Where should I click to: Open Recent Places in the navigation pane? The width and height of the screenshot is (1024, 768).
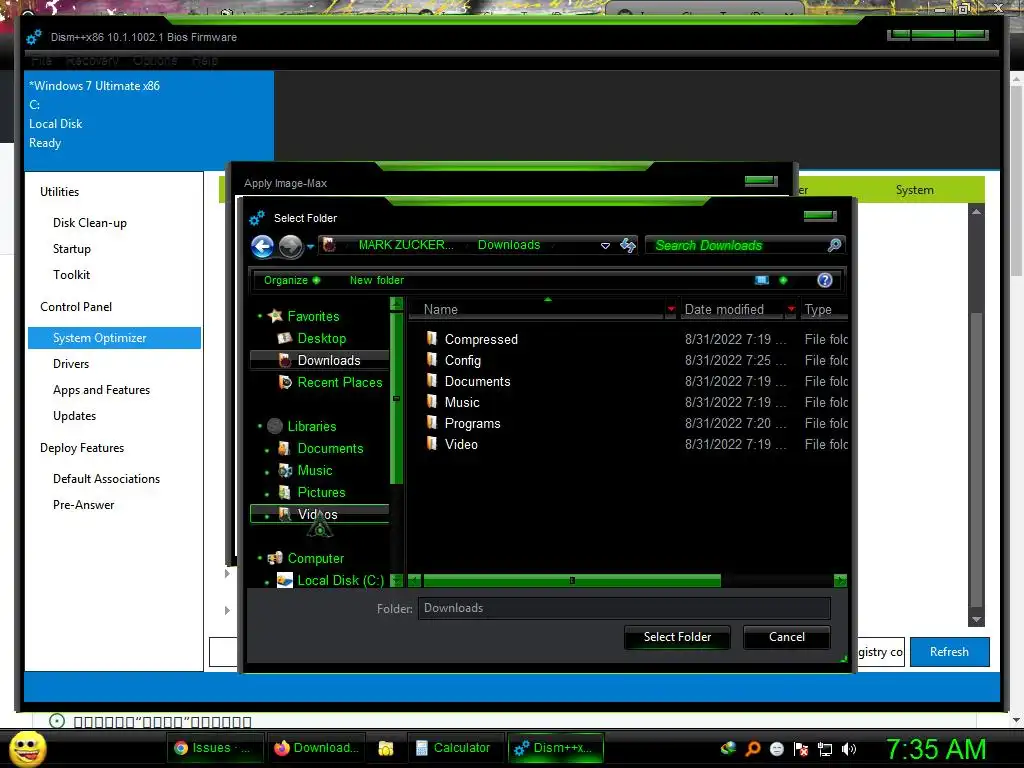[340, 383]
